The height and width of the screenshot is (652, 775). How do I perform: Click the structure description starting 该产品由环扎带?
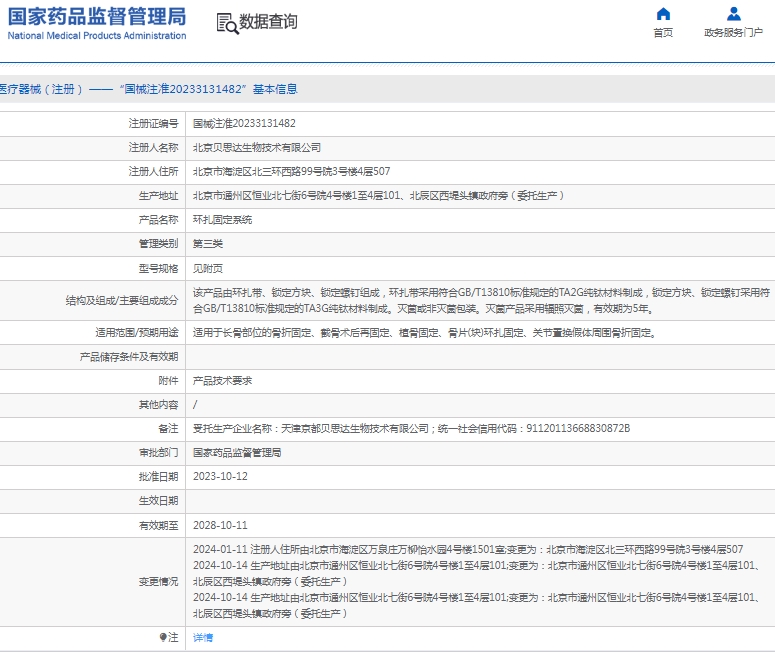tap(481, 301)
